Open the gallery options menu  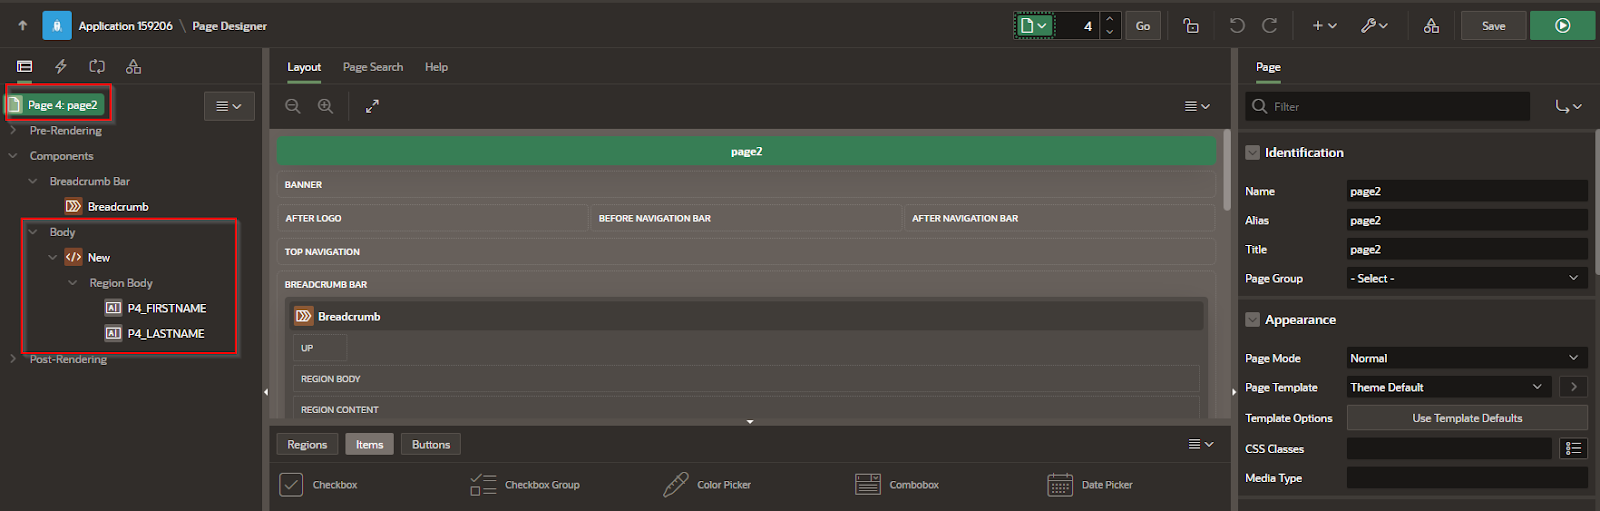[x=1201, y=444]
